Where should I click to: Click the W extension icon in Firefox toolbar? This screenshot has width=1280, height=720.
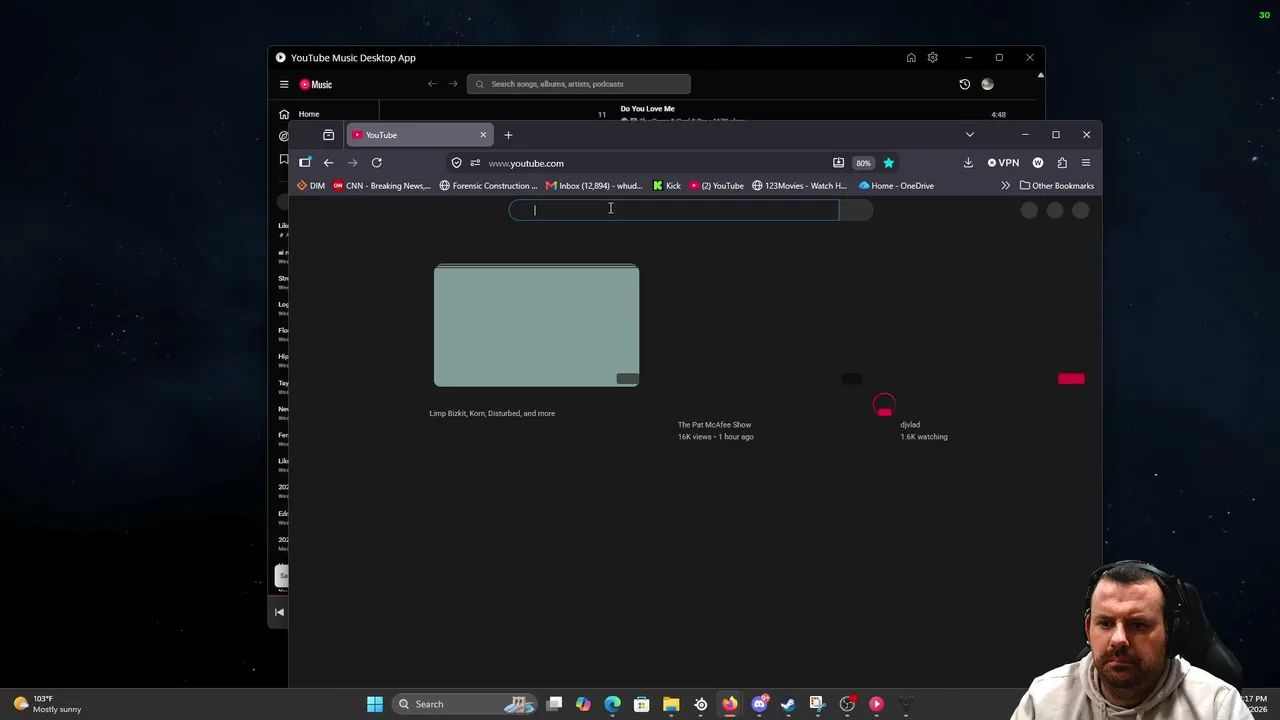pyautogui.click(x=1038, y=163)
